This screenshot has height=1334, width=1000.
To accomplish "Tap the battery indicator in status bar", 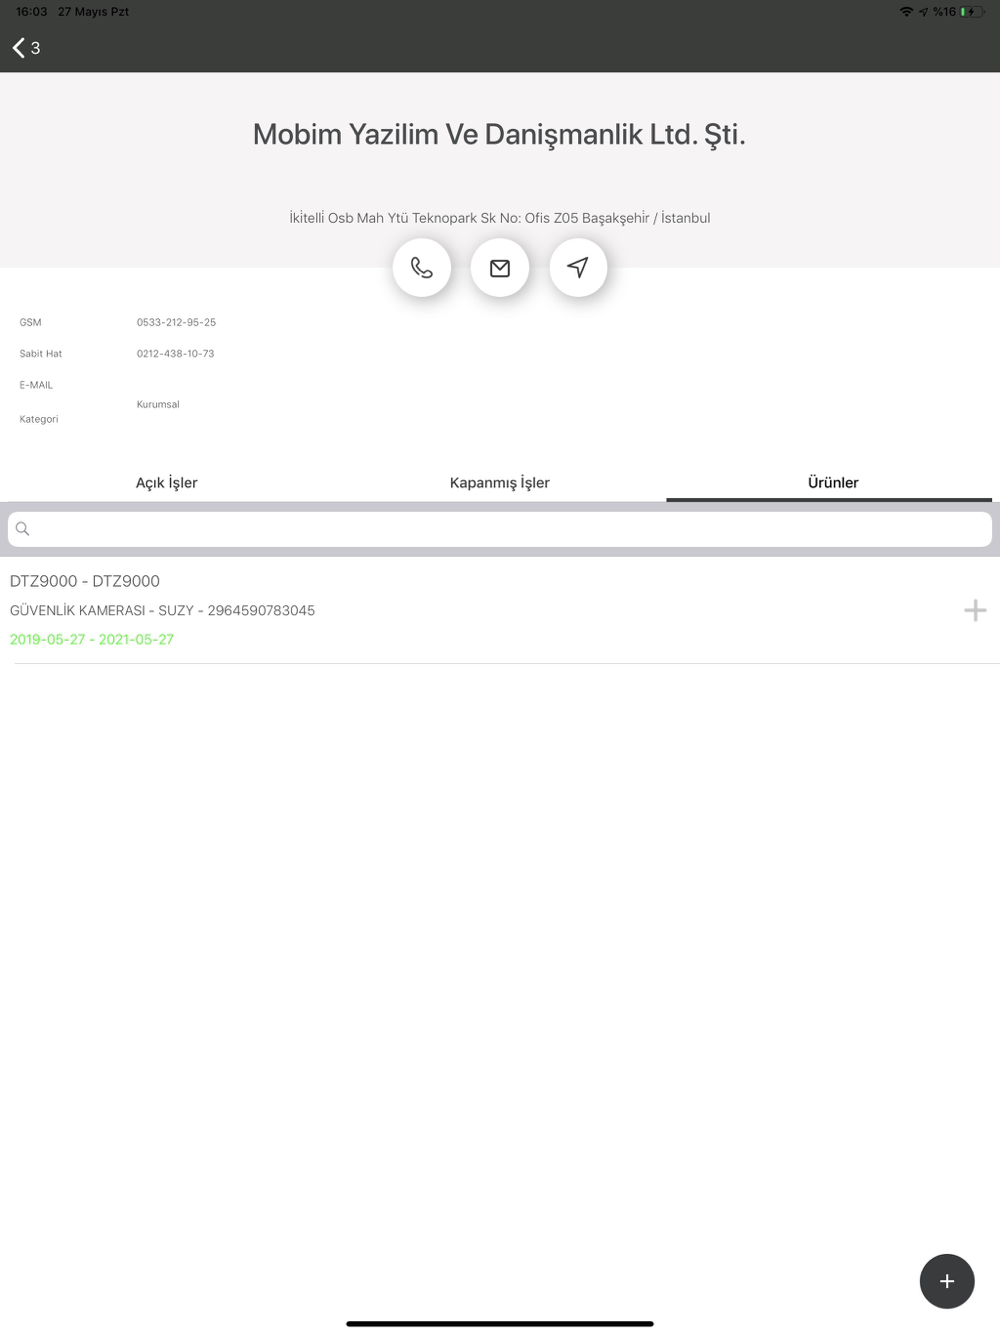I will (x=971, y=12).
